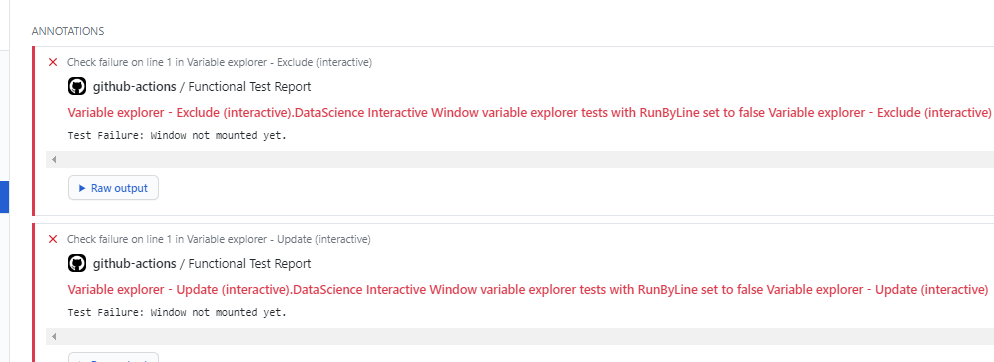Image resolution: width=994 pixels, height=362 pixels.
Task: Click the red X failure icon for Exclude annotation
Action: pos(53,62)
